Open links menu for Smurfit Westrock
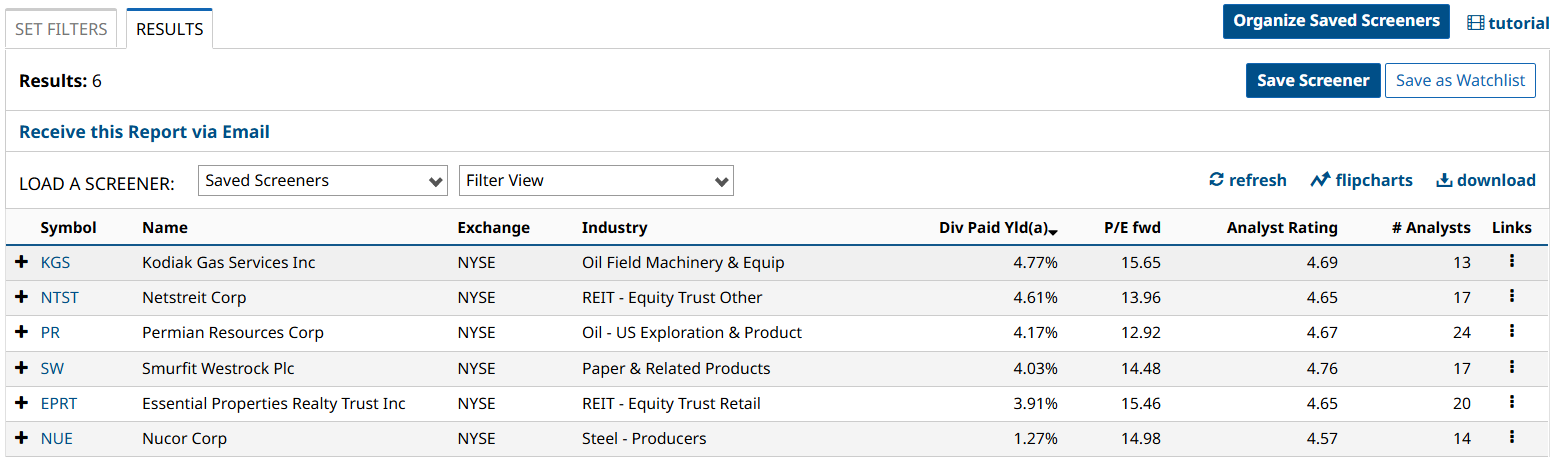This screenshot has height=465, width=1557. (1511, 367)
